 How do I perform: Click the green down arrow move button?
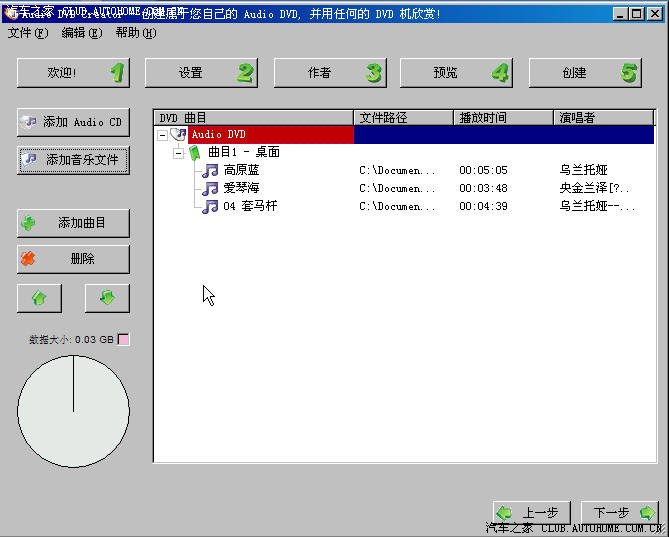click(x=107, y=298)
